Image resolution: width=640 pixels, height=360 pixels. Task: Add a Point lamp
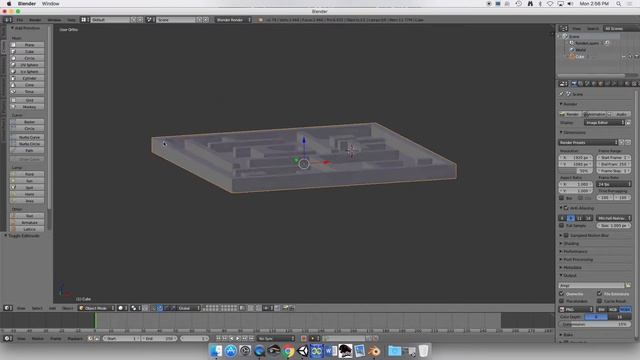(x=27, y=174)
